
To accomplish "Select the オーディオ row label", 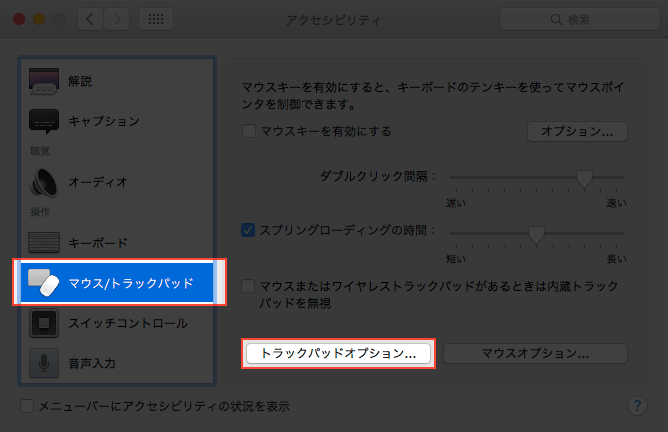I will (x=98, y=182).
